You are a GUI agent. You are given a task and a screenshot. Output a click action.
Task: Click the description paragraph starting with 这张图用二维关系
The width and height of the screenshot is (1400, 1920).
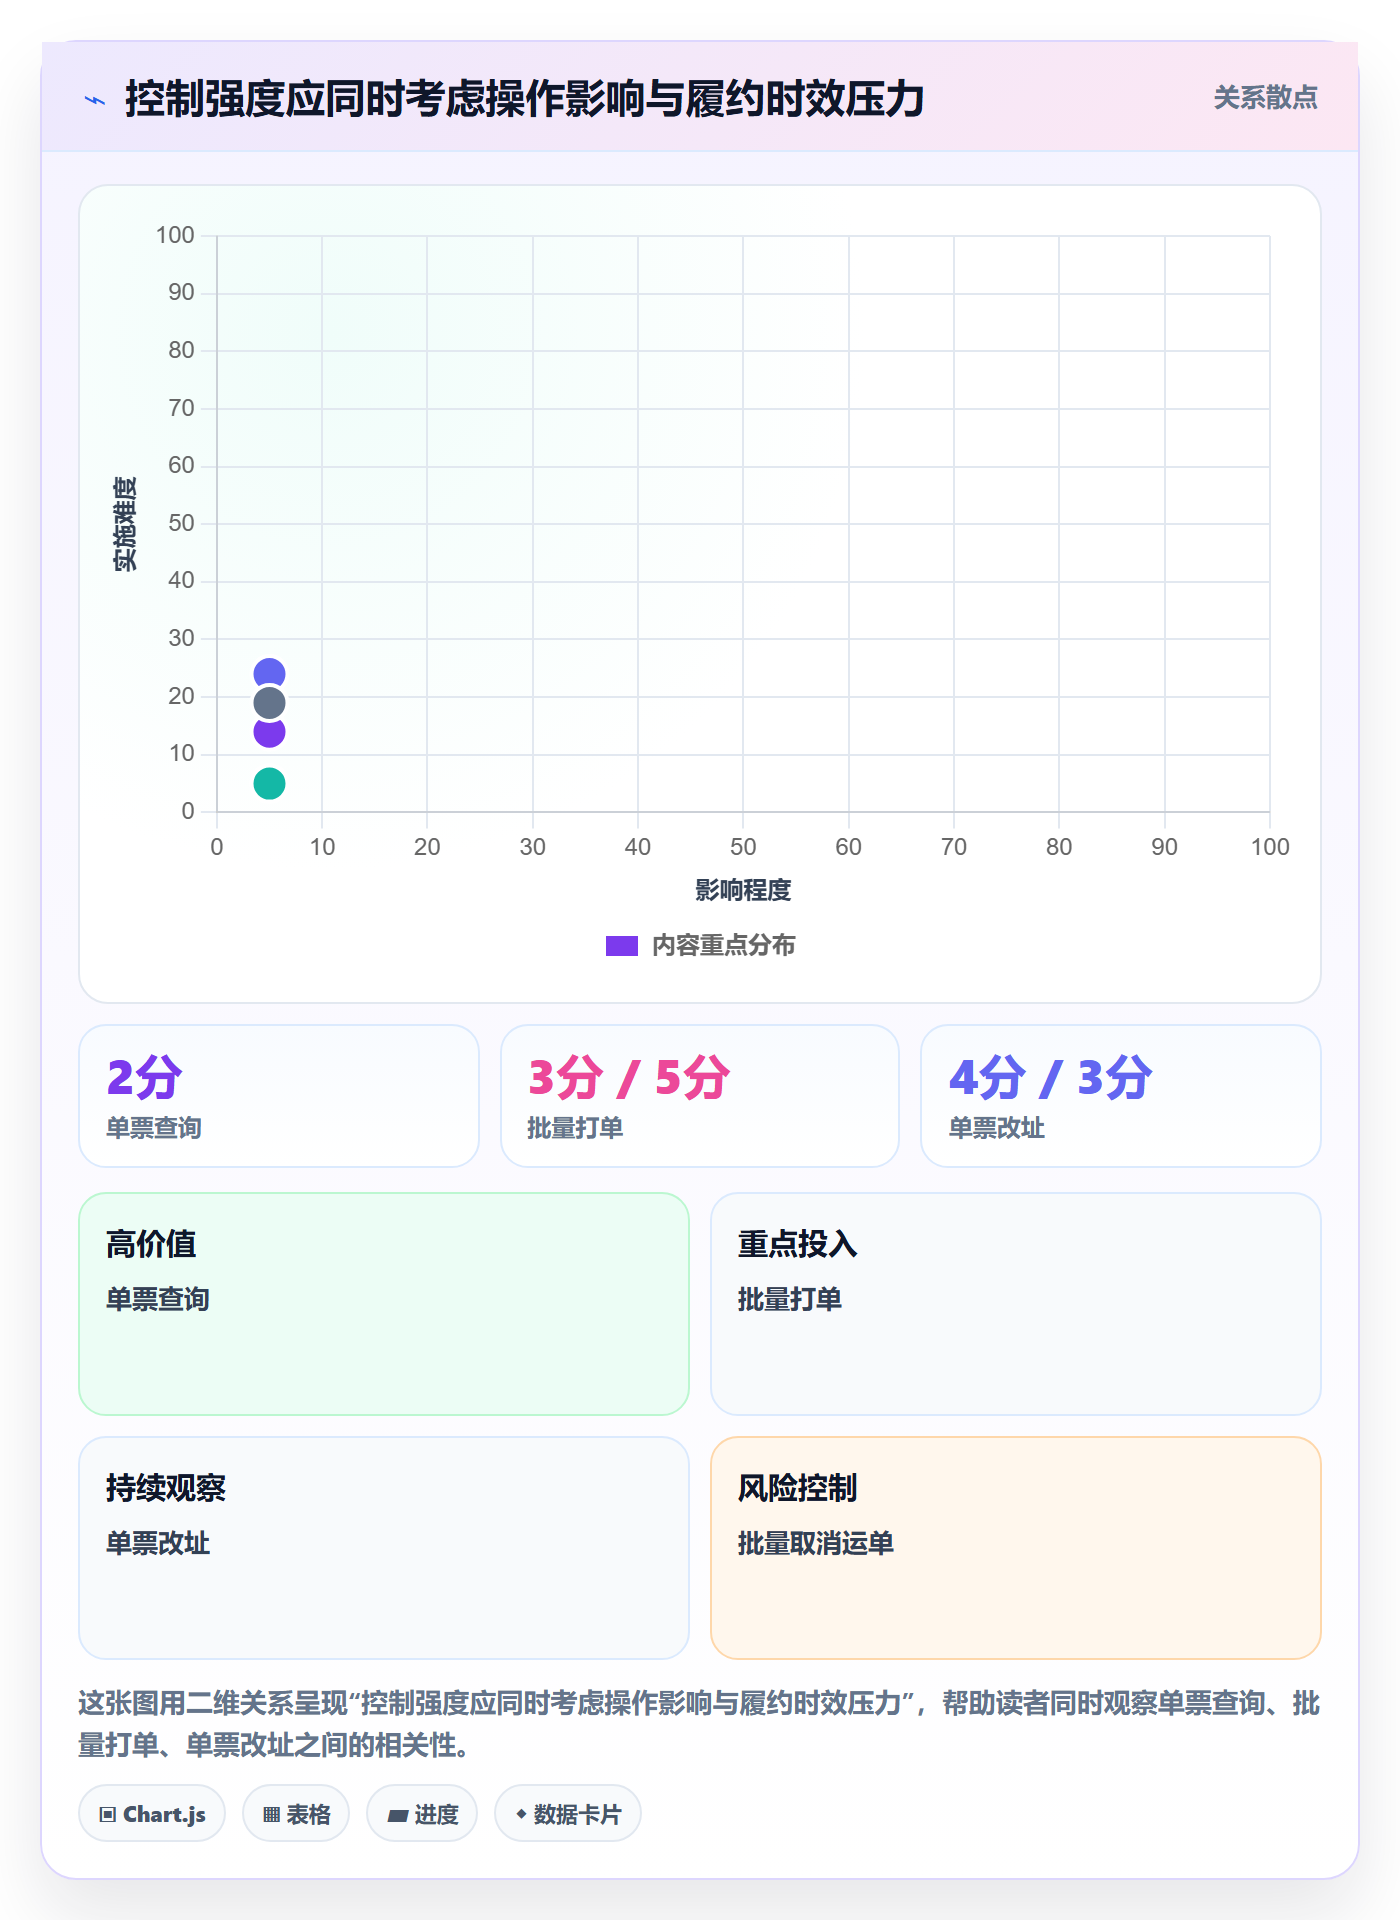[700, 1724]
